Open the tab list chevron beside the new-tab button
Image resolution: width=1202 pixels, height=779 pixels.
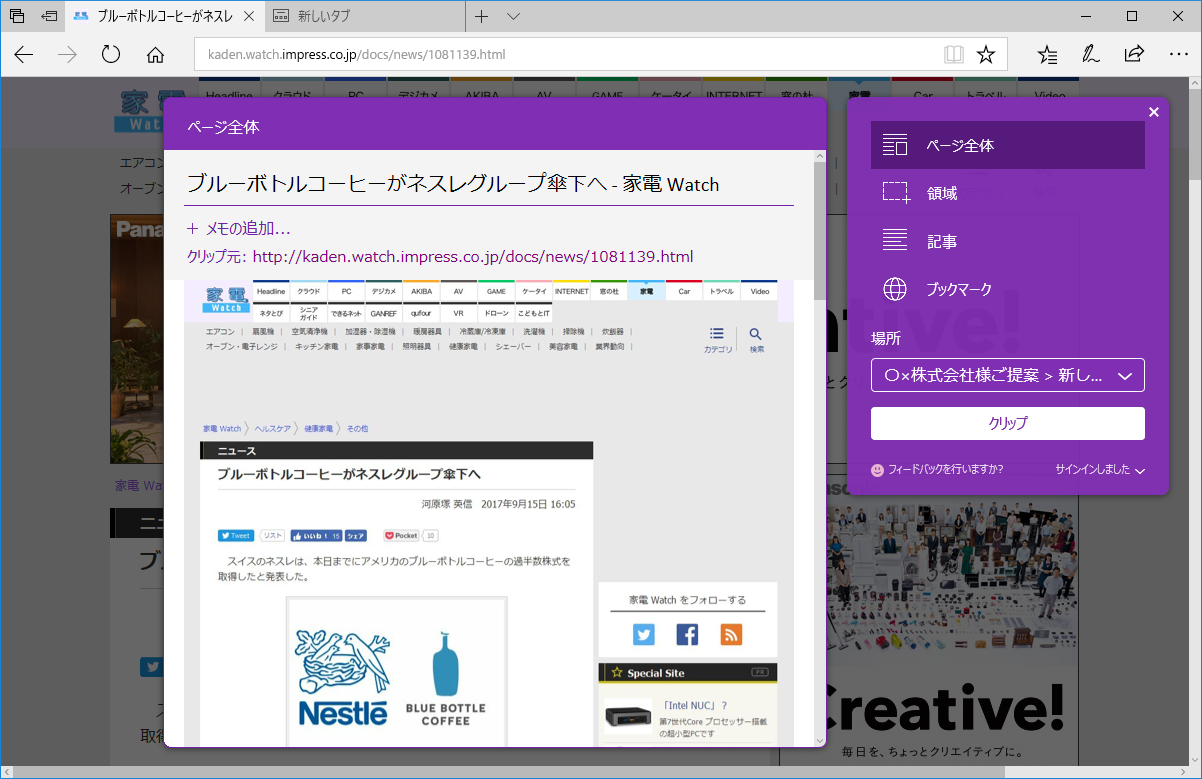click(513, 16)
